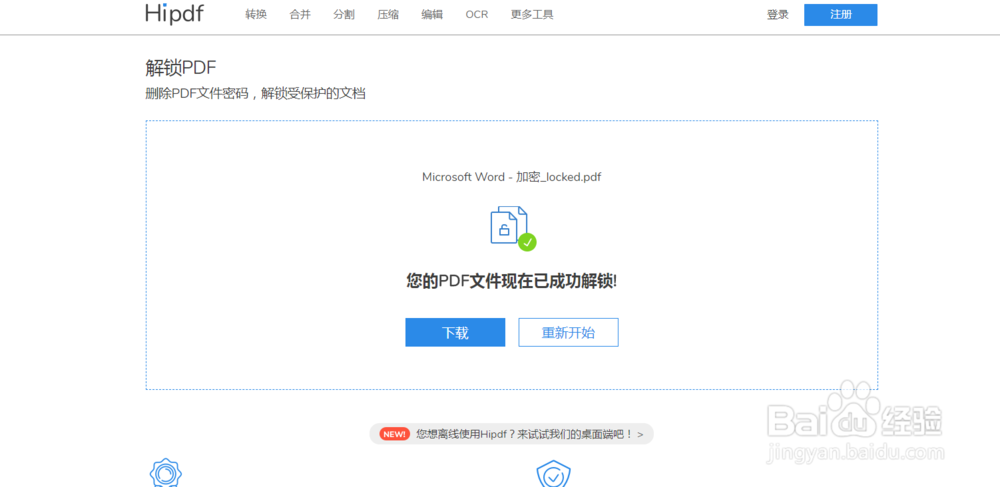Click the 重新开始 button

[568, 333]
